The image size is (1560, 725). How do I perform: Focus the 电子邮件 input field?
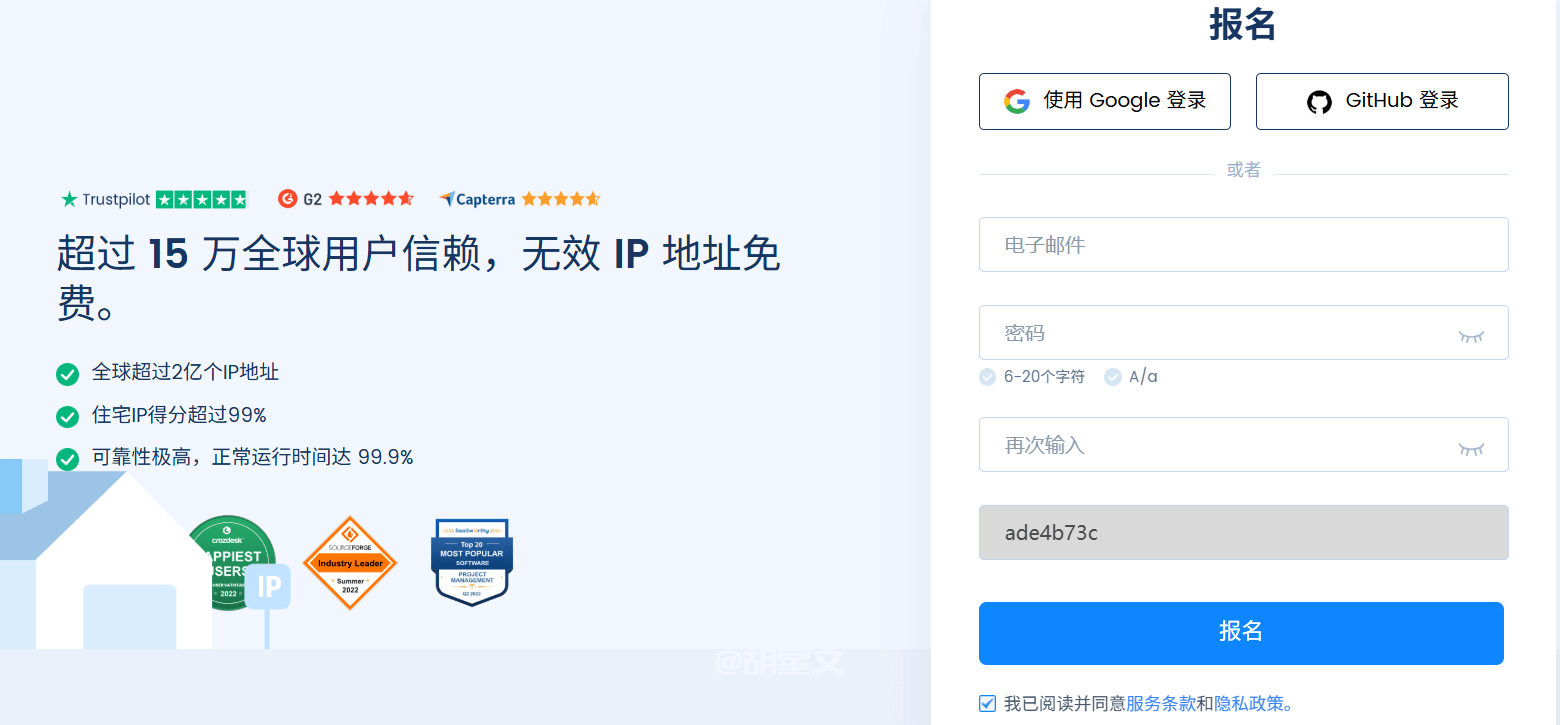[x=1242, y=245]
